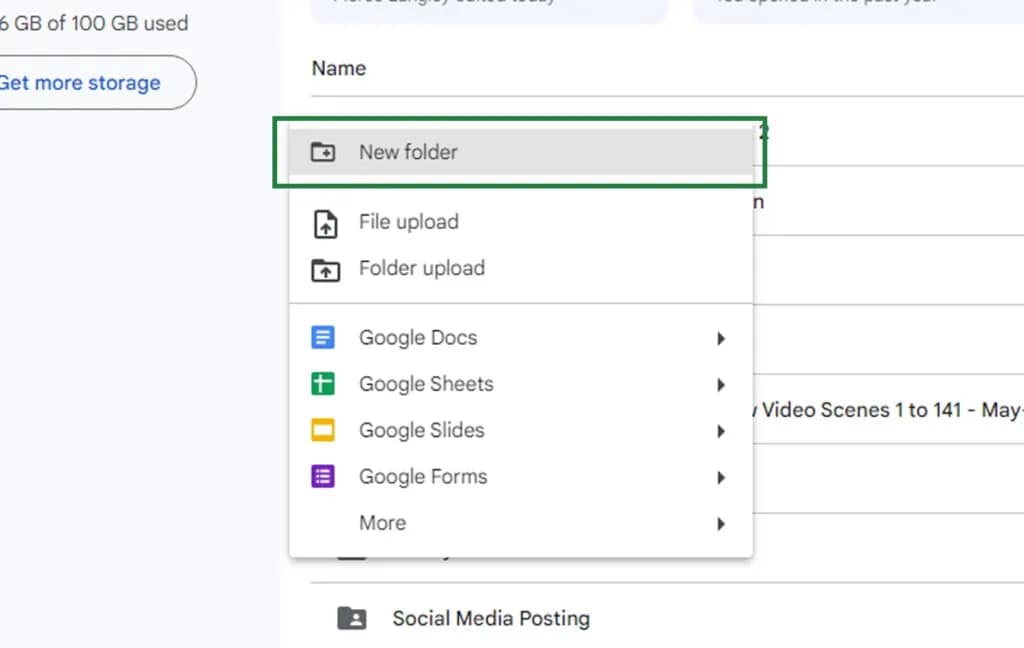Click the yellow Google Slides icon
1024x648 pixels.
323,430
